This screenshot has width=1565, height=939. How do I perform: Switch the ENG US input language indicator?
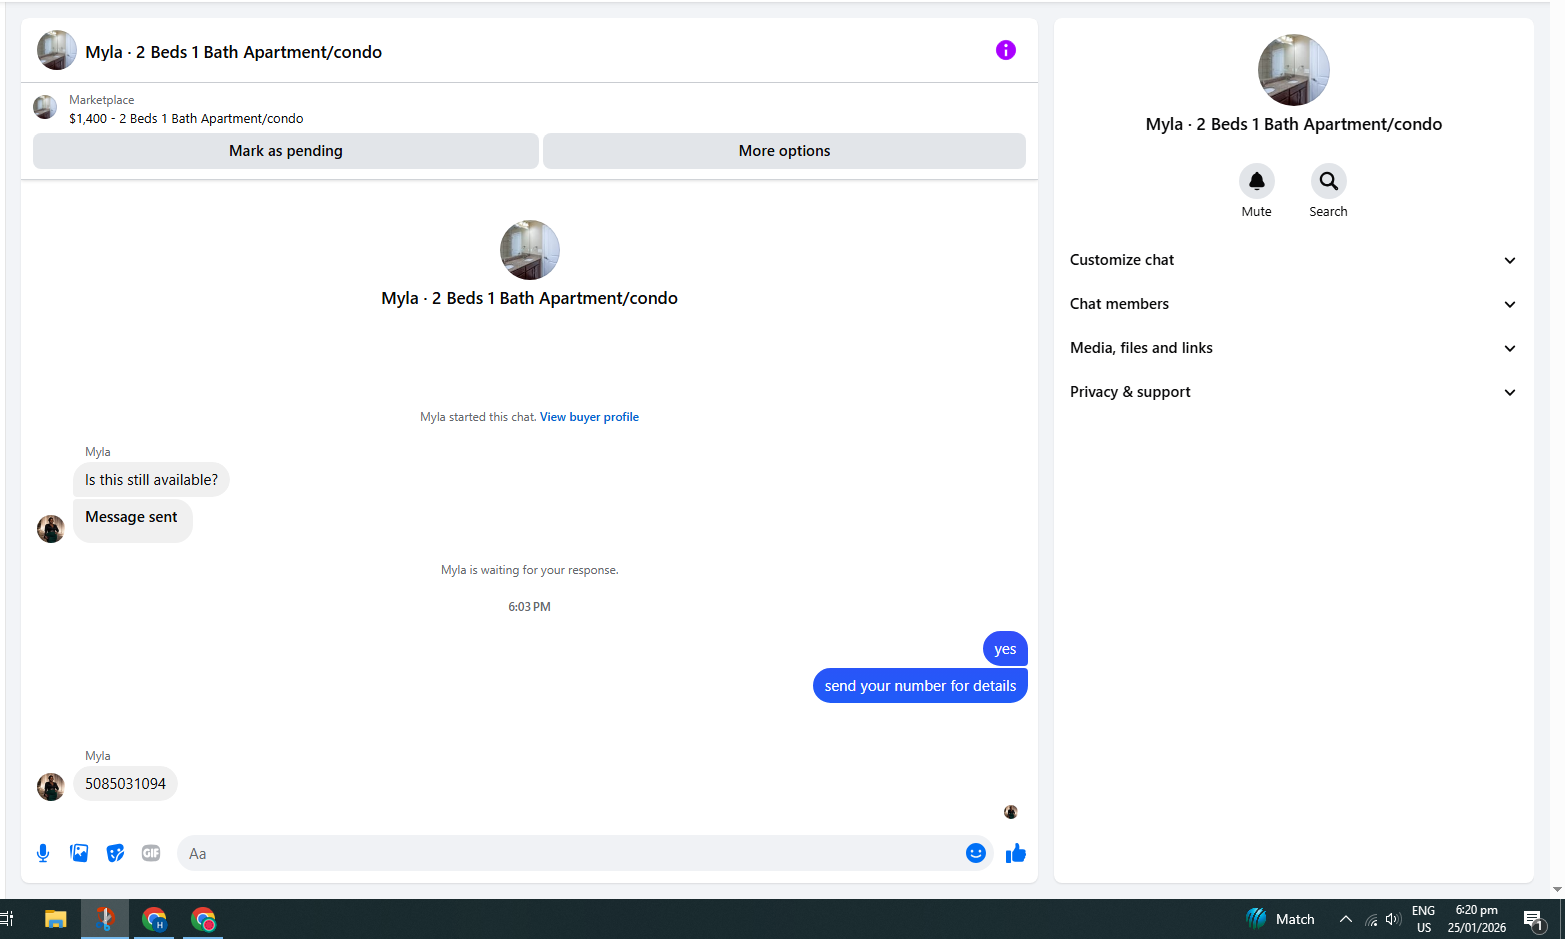click(x=1424, y=919)
